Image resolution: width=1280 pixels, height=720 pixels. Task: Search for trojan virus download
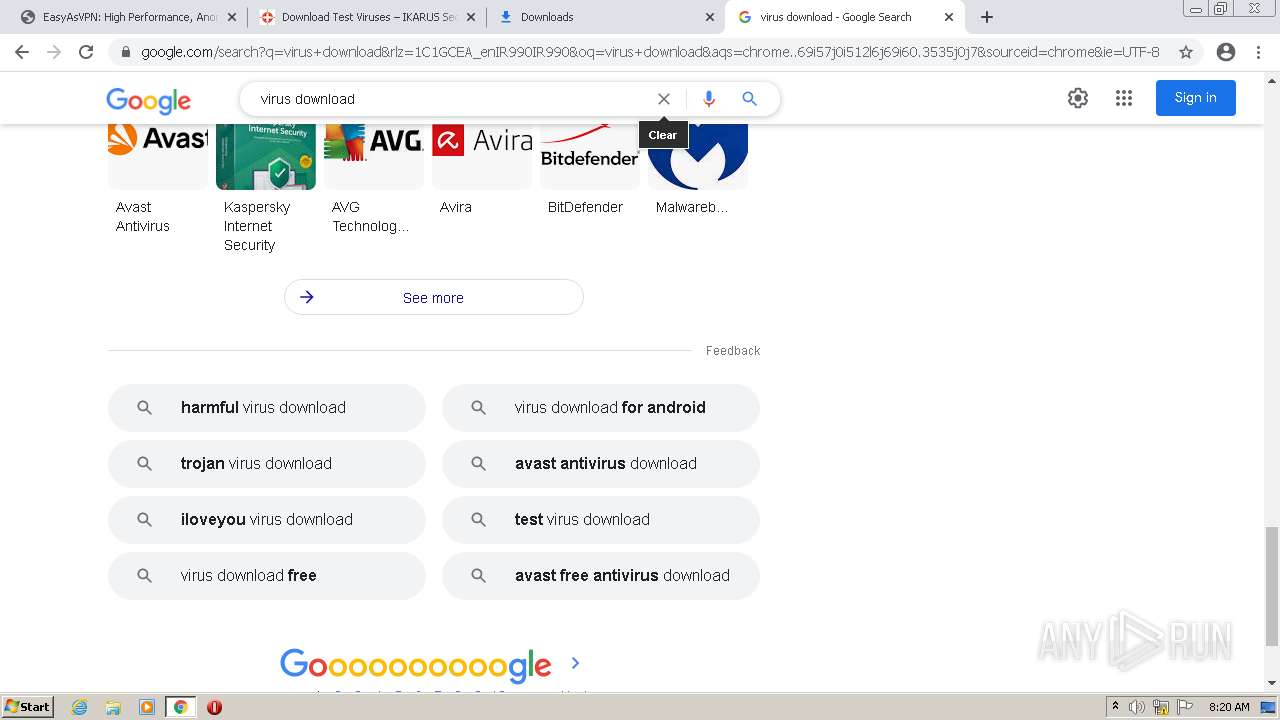tap(267, 464)
